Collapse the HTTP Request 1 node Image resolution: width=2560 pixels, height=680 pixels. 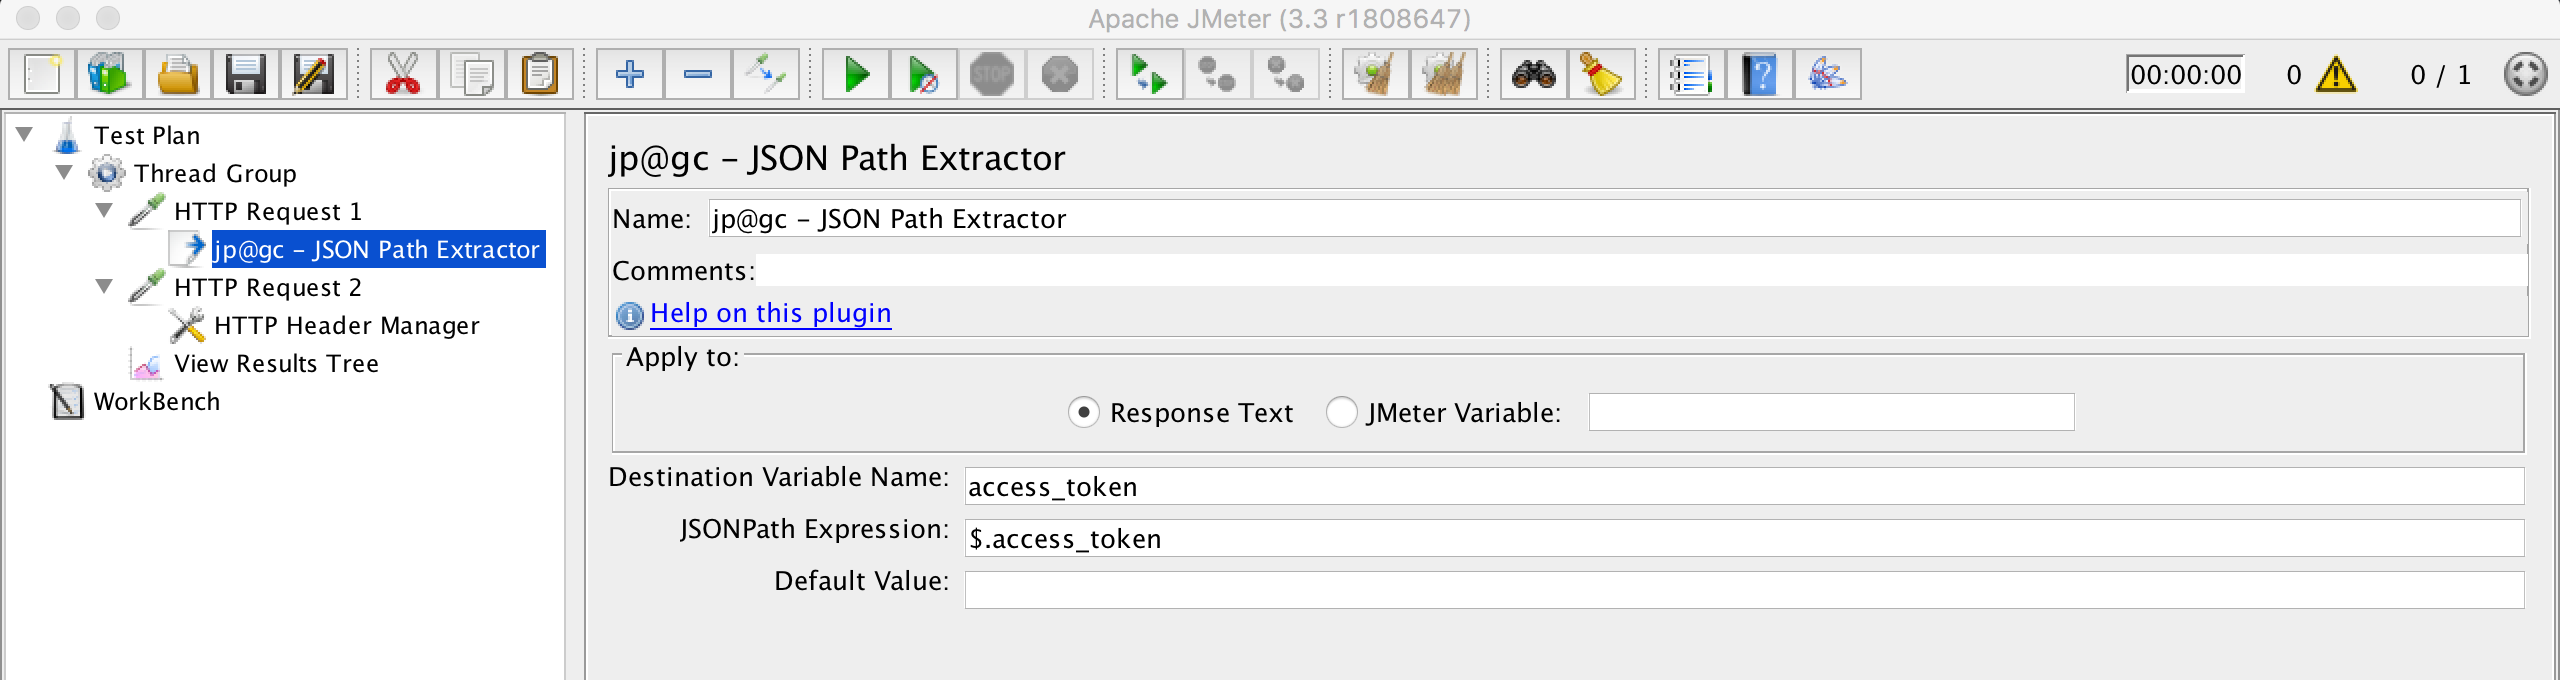[104, 210]
